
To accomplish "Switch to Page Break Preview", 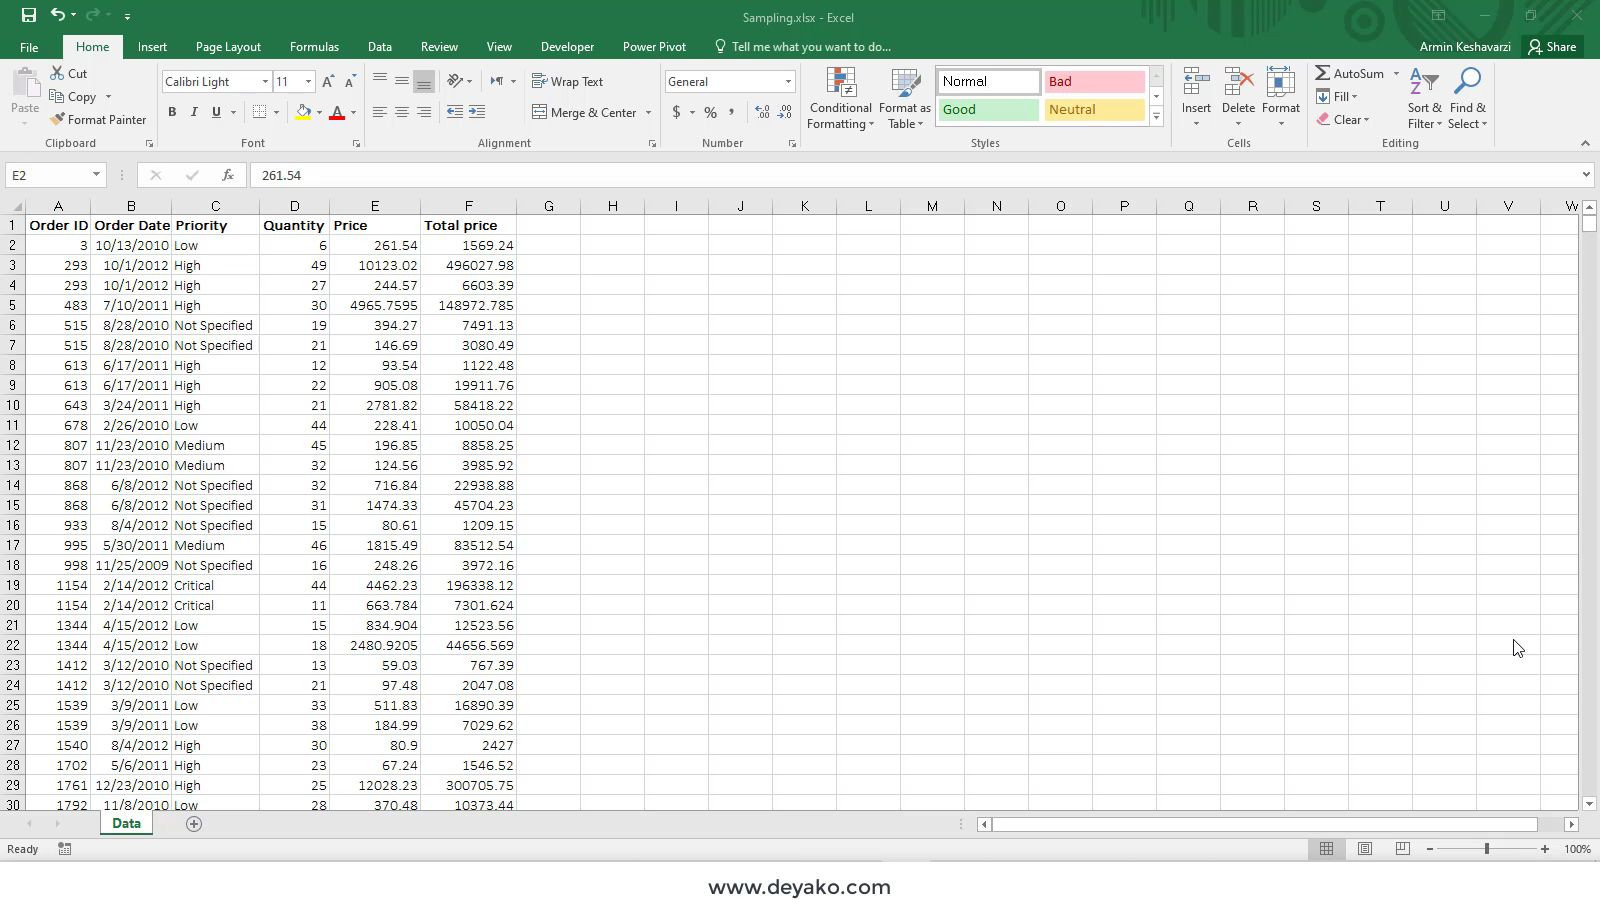I will coord(1403,849).
